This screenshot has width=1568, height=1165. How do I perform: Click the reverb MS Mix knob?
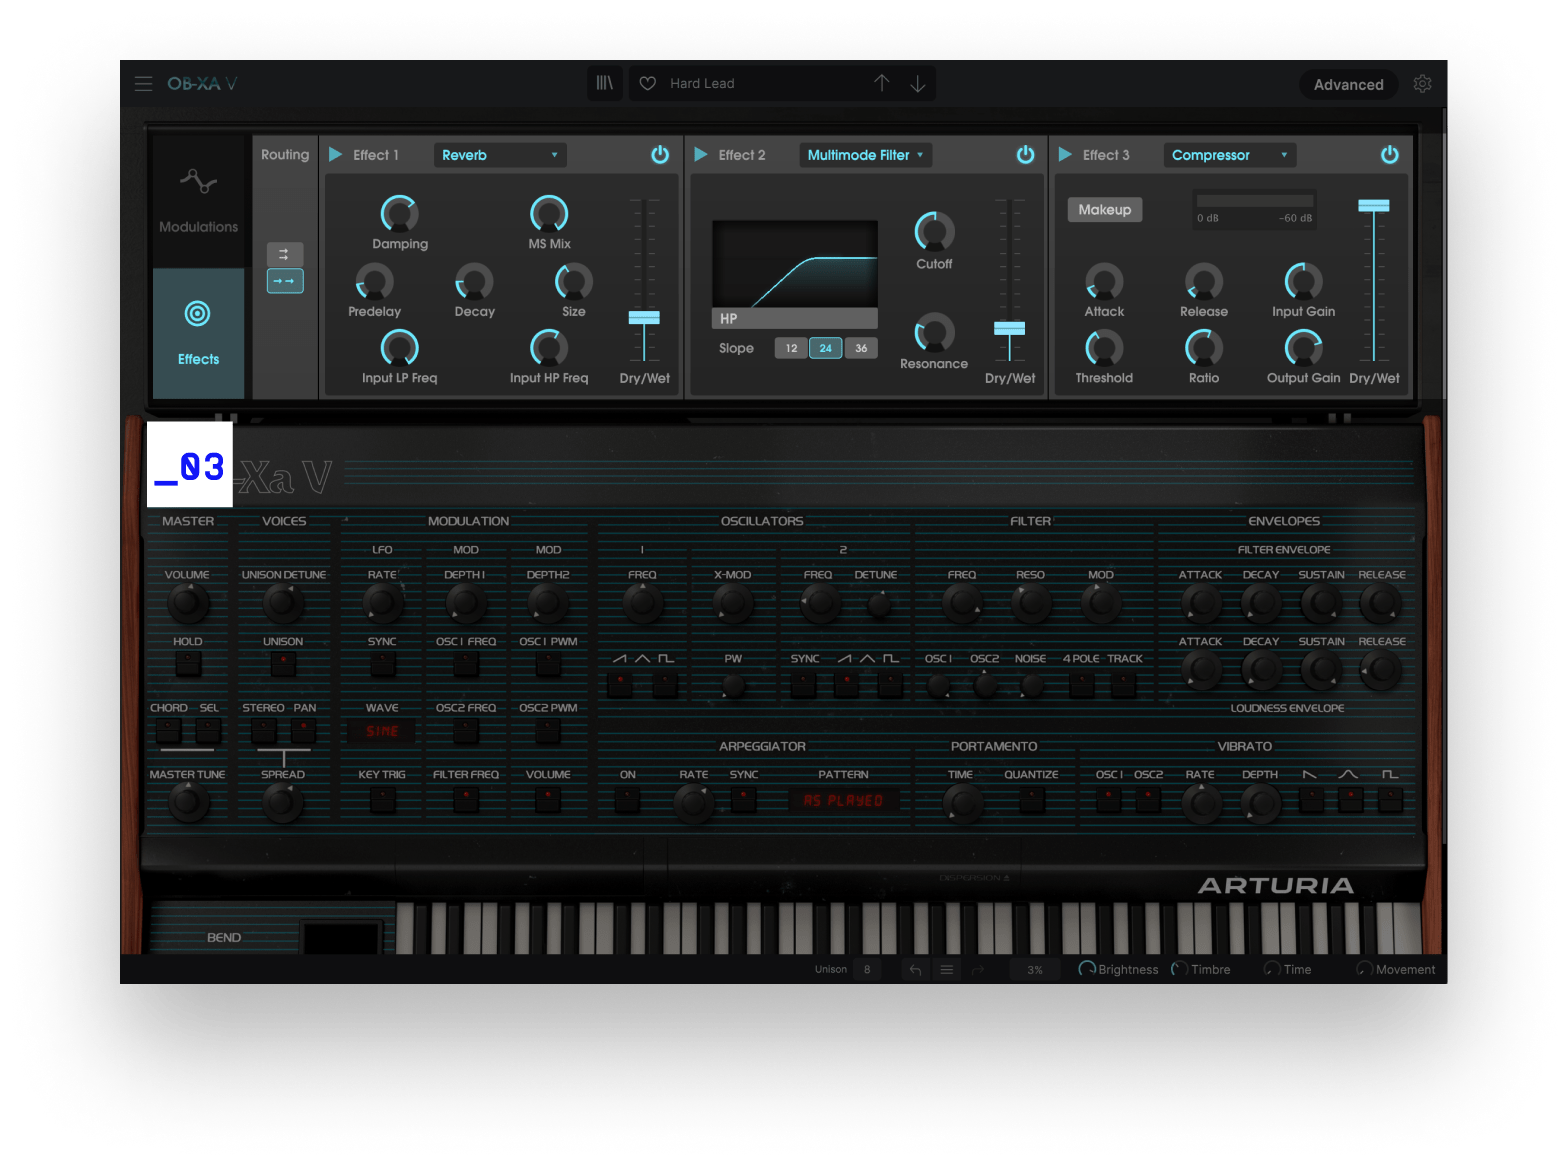click(x=549, y=214)
